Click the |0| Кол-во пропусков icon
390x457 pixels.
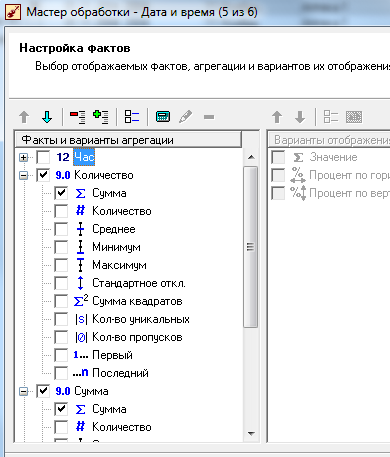coord(81,337)
